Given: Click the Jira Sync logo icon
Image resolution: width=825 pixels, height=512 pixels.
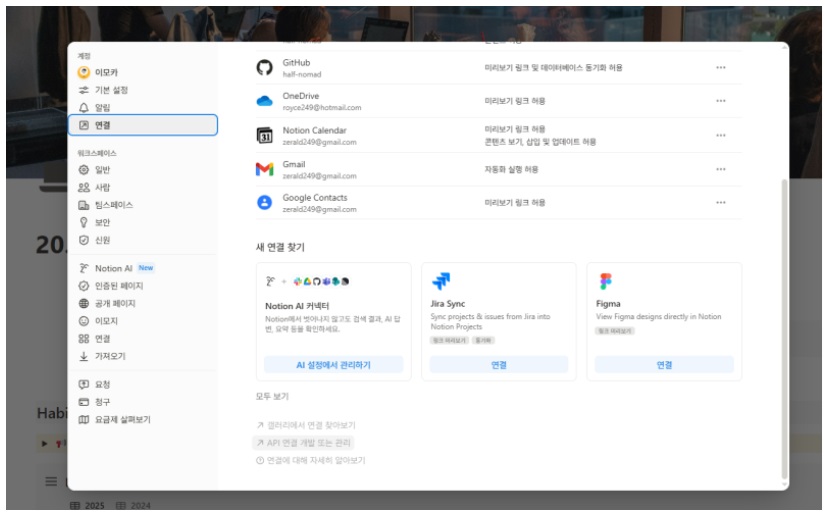Looking at the screenshot, I should point(441,281).
